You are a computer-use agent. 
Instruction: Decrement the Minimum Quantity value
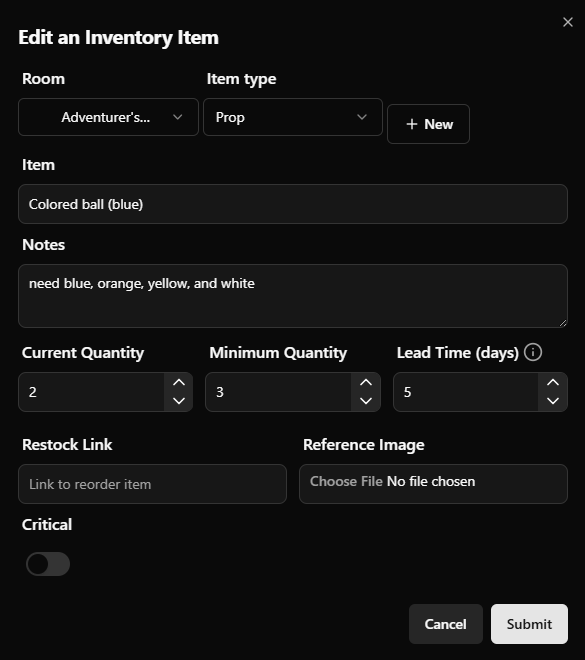click(x=366, y=401)
